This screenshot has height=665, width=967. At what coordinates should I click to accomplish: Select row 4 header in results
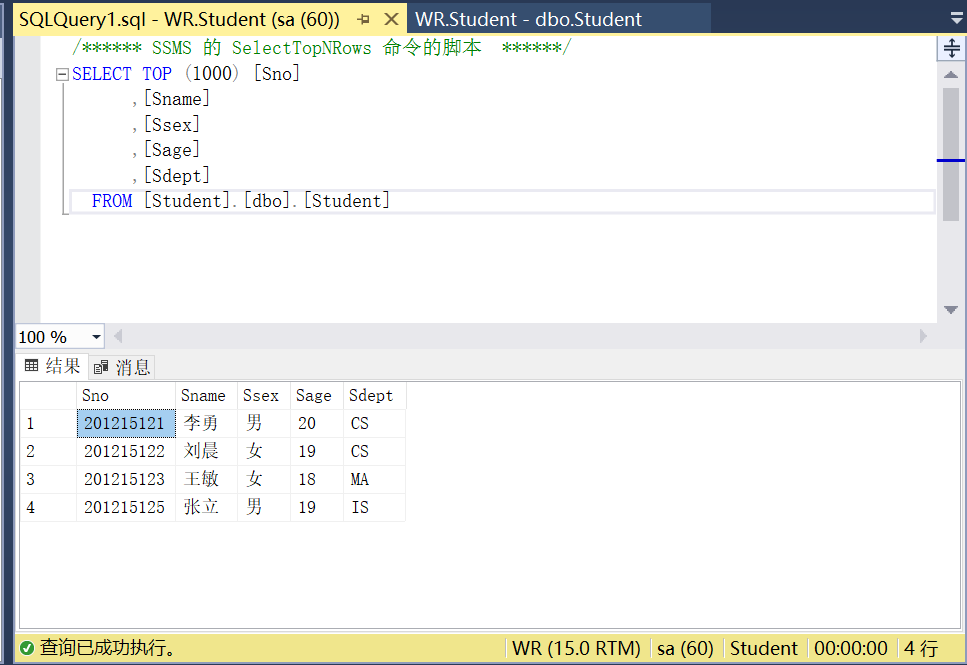coord(48,507)
